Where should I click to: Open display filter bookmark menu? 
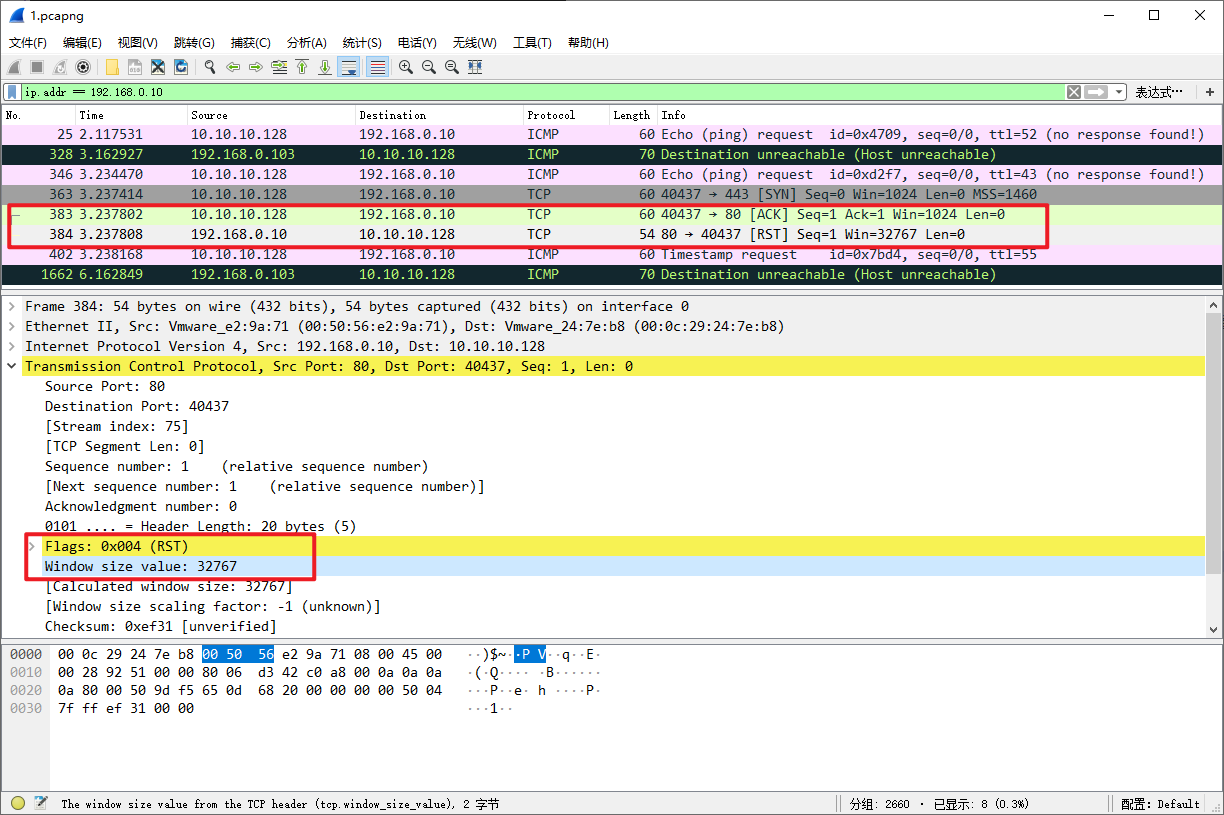coord(11,92)
